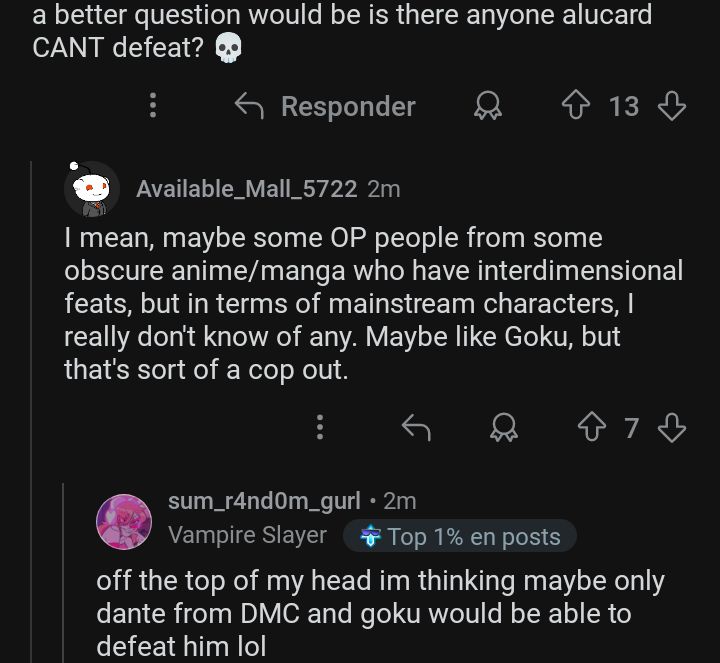Downvote the comment with 13 votes
Screen dimensions: 720x663
tap(672, 106)
